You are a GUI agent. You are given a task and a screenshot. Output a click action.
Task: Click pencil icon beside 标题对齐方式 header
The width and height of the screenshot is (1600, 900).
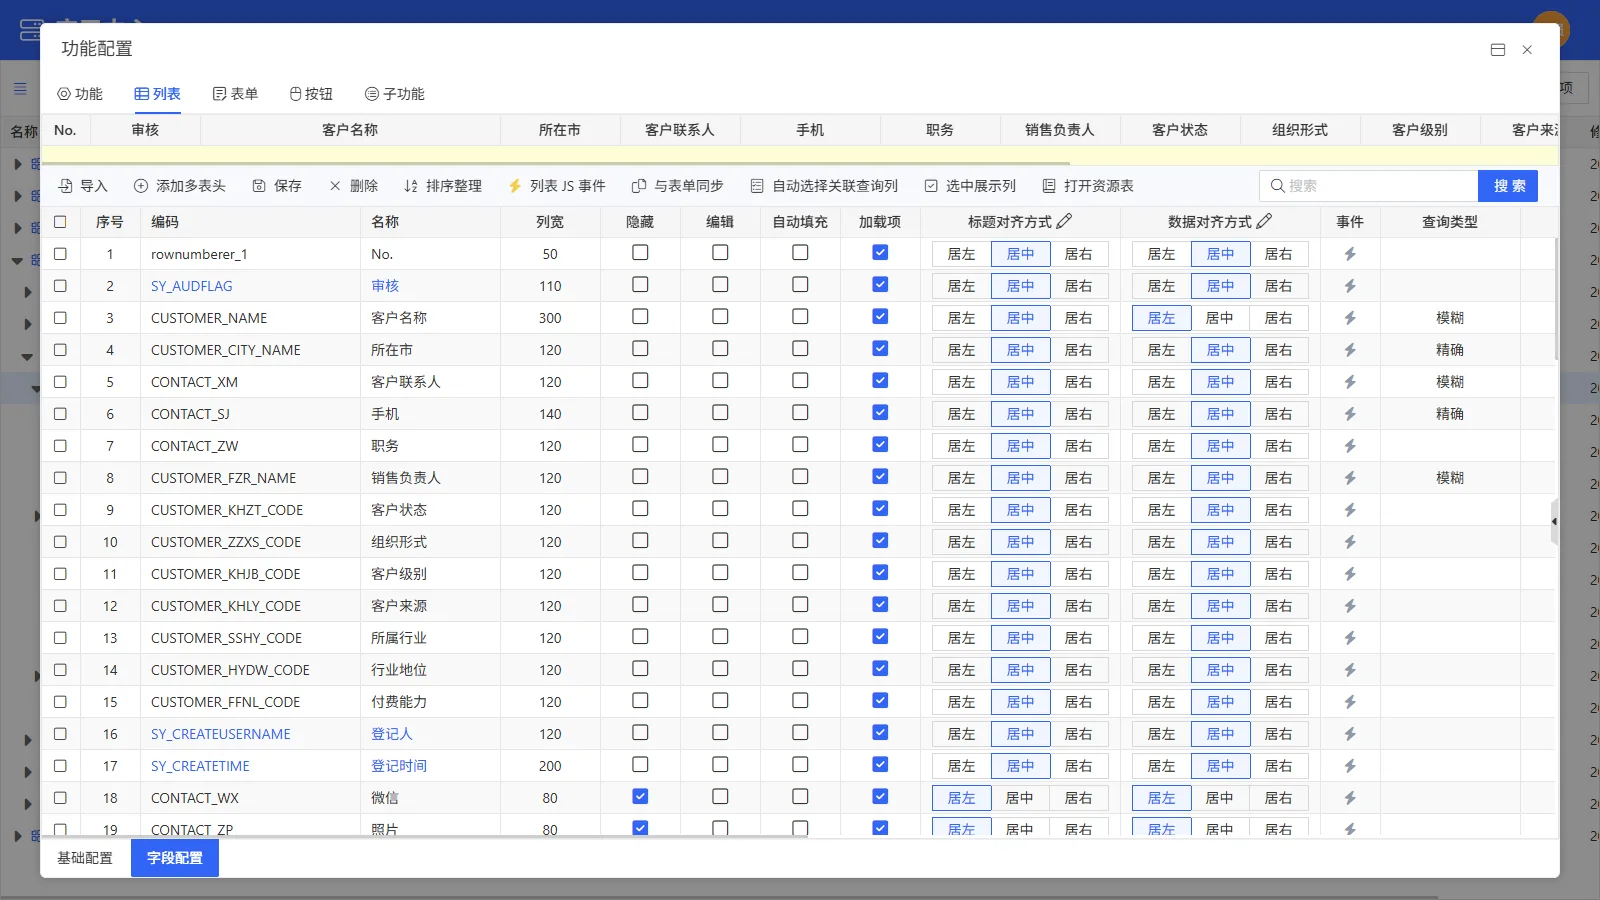tap(1064, 221)
